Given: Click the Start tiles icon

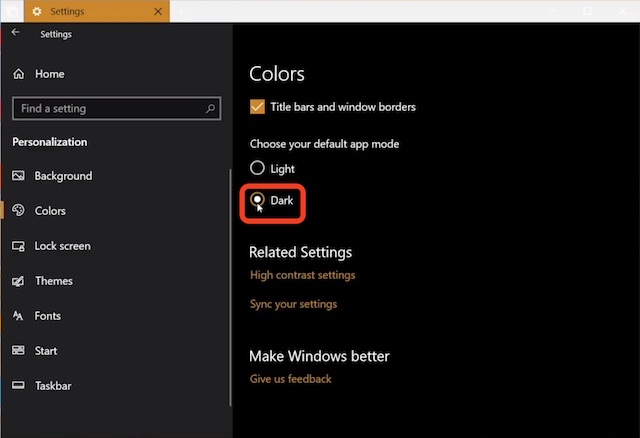Looking at the screenshot, I should 18,351.
